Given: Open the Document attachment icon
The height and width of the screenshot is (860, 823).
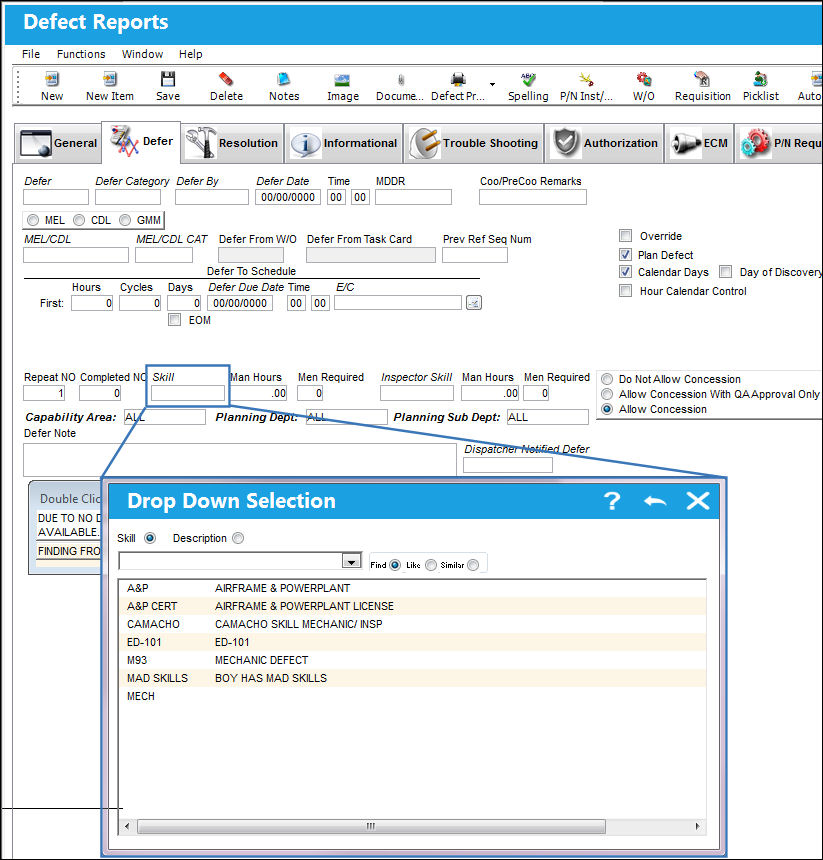Looking at the screenshot, I should point(401,80).
